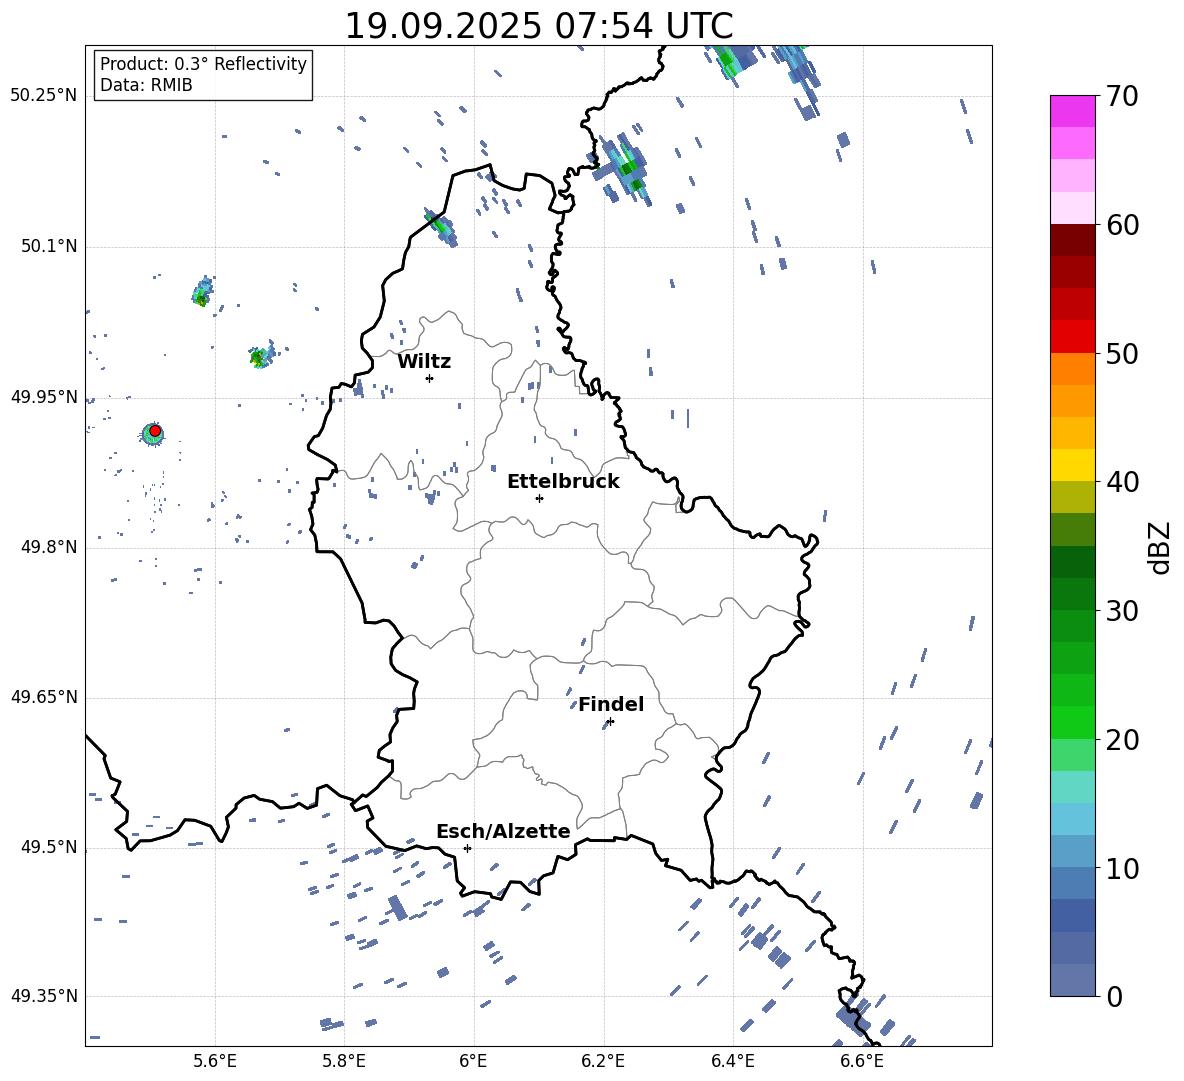Click the 70 tick label on colorbar

click(1126, 97)
